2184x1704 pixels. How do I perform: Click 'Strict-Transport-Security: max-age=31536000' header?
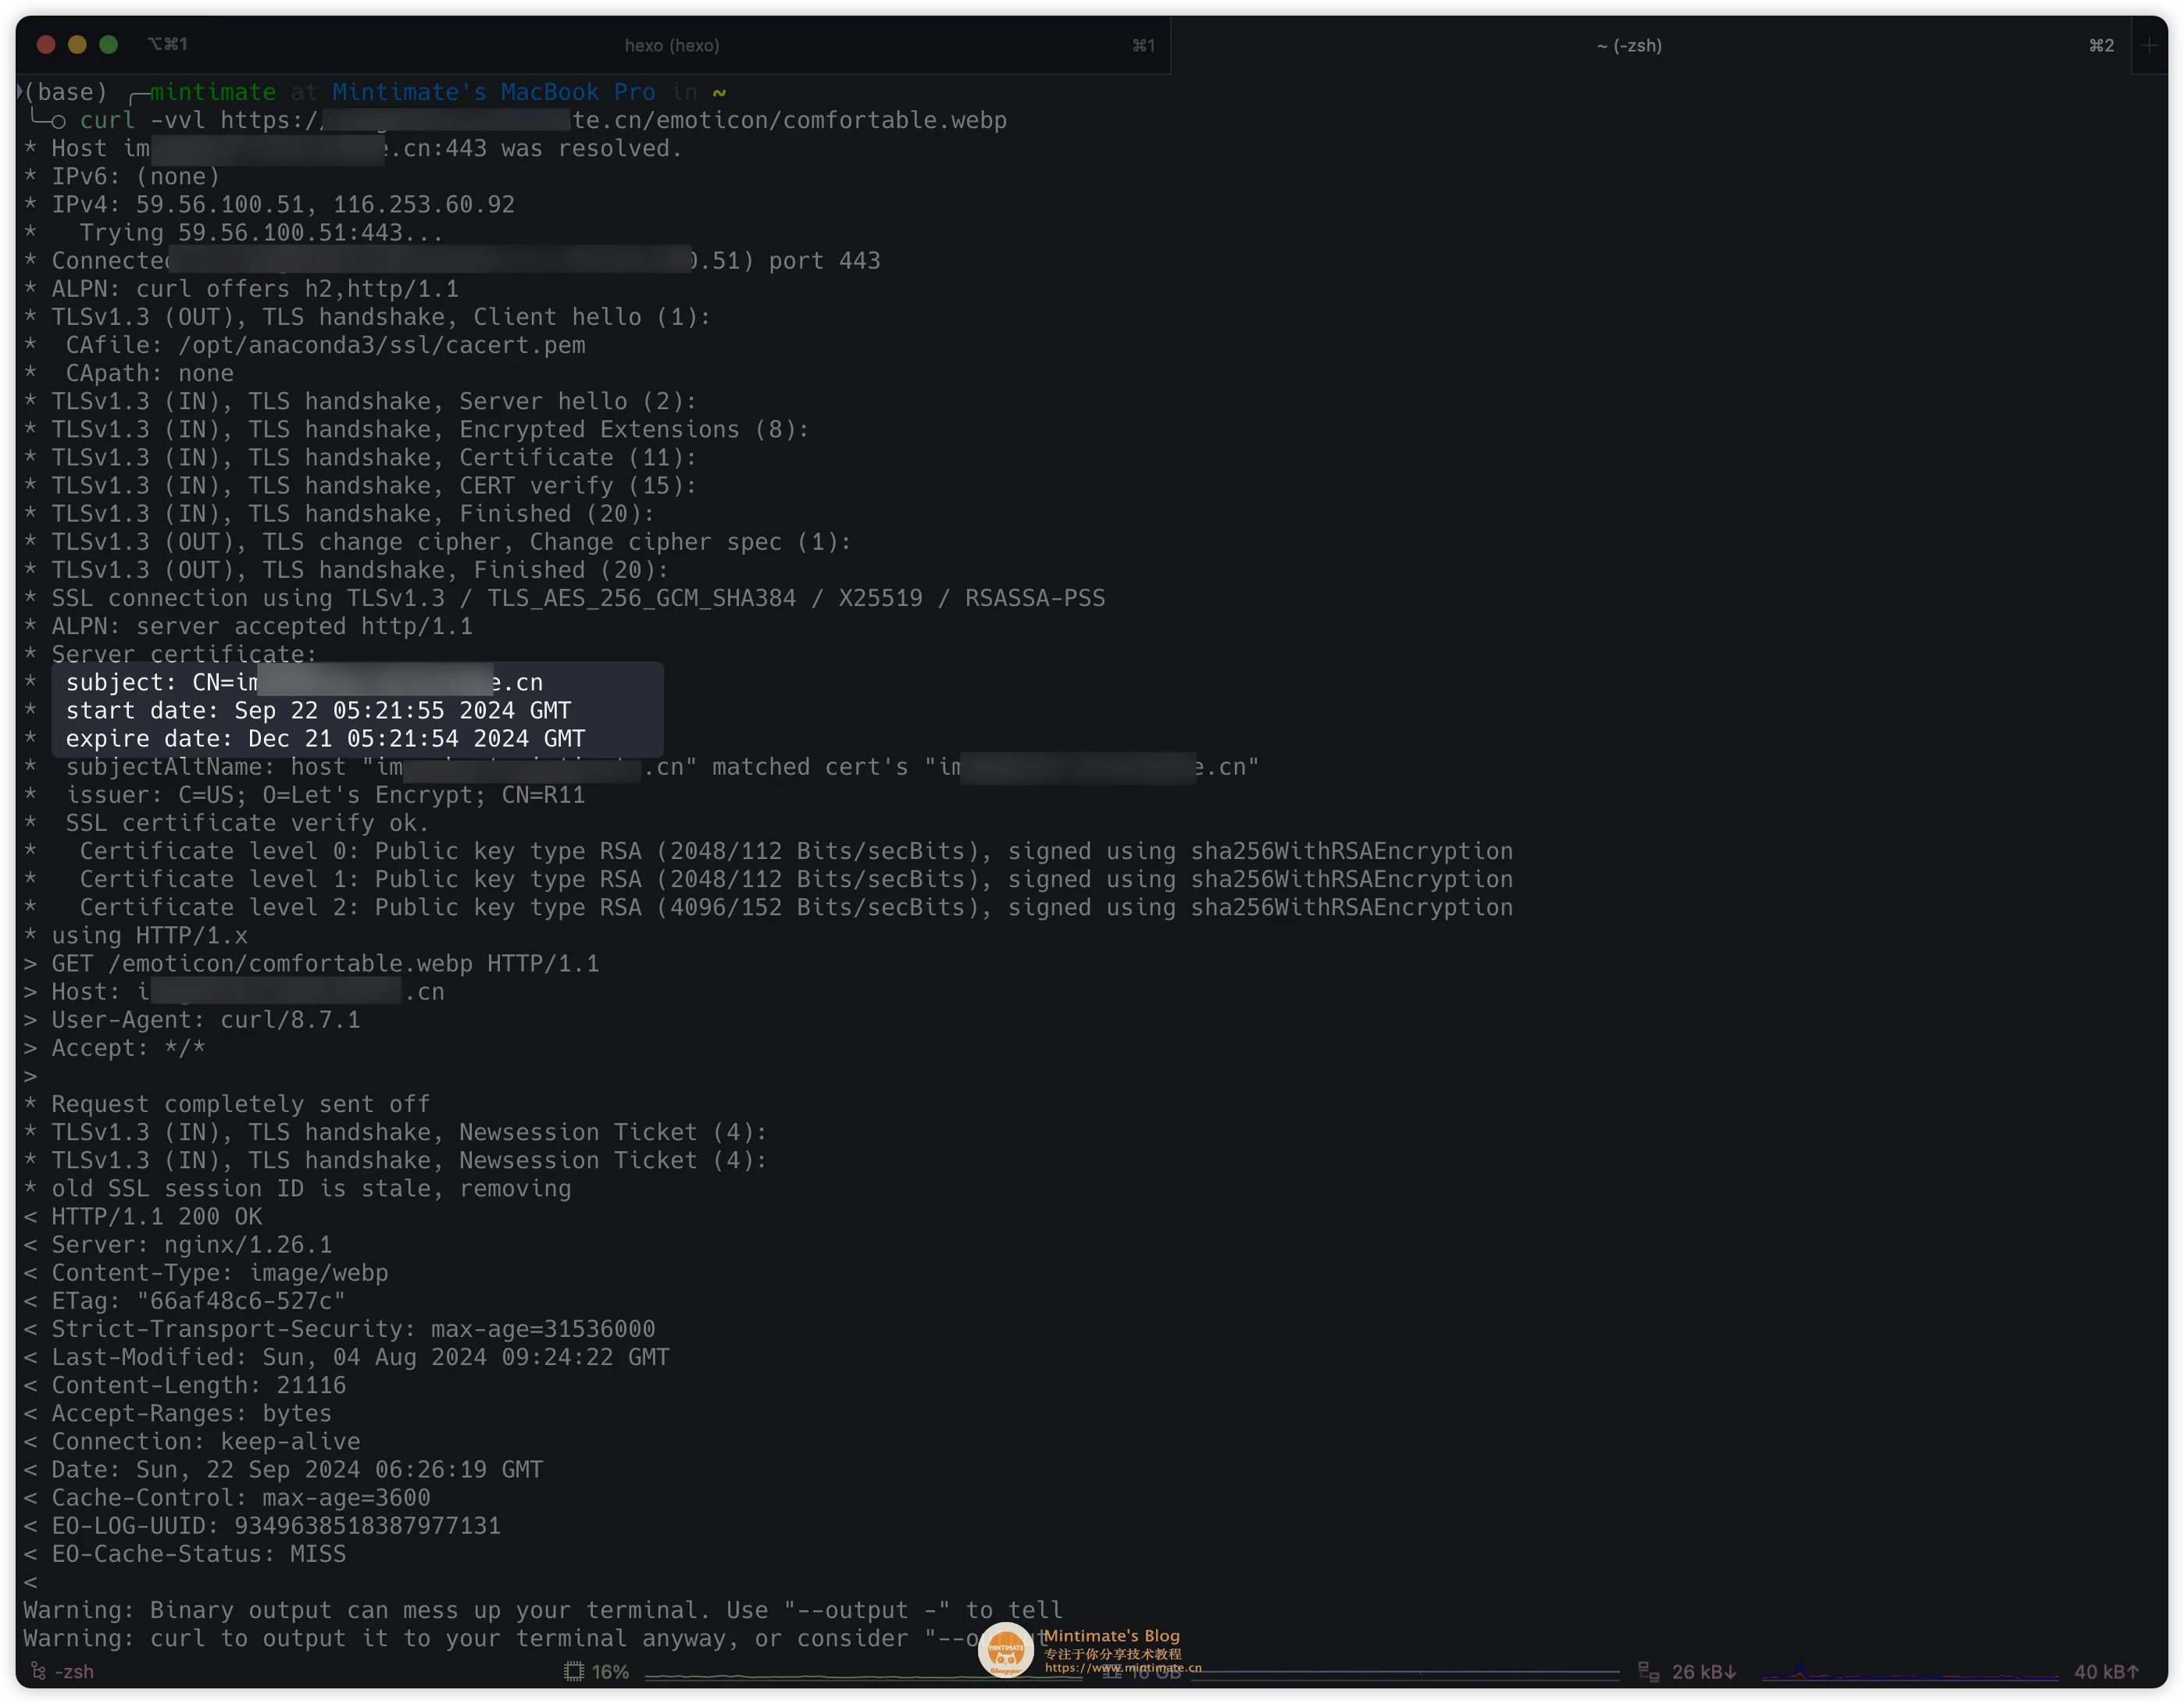point(339,1329)
